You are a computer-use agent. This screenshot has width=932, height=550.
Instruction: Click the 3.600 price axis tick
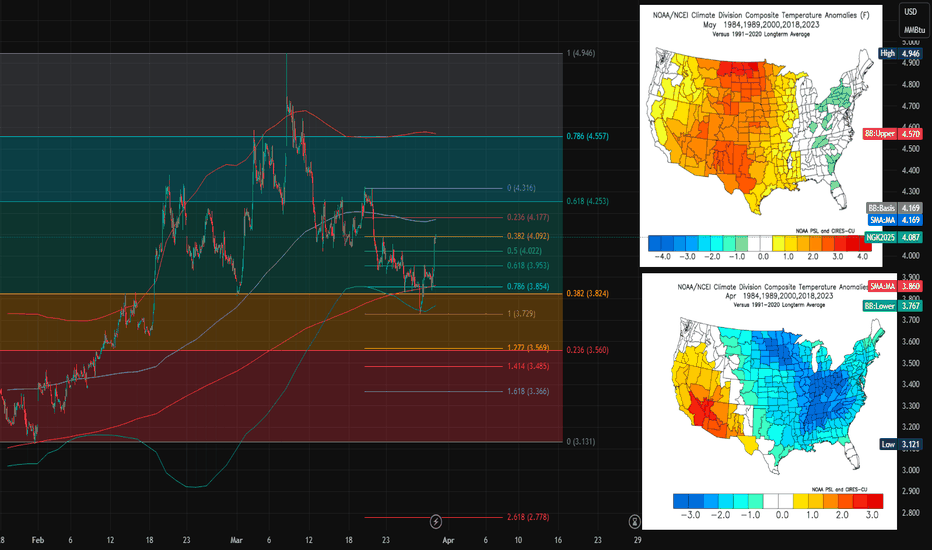click(x=911, y=342)
